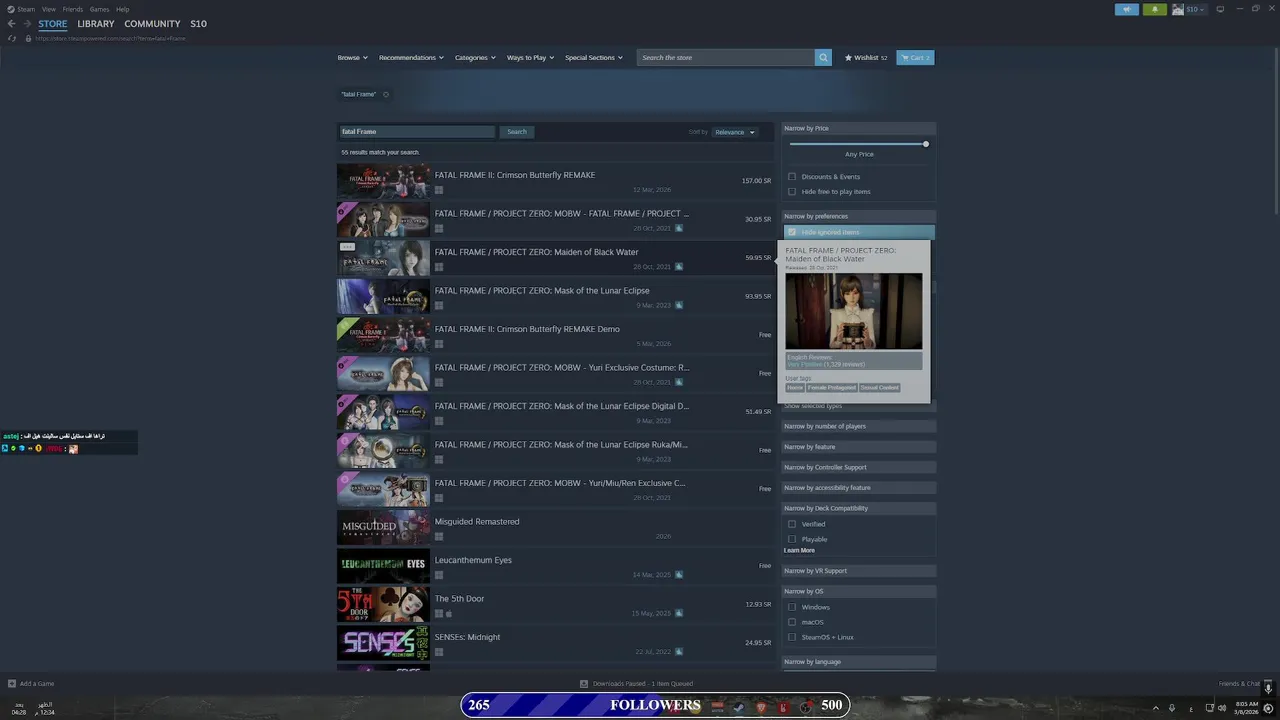Expand Narrow by feature

(859, 447)
